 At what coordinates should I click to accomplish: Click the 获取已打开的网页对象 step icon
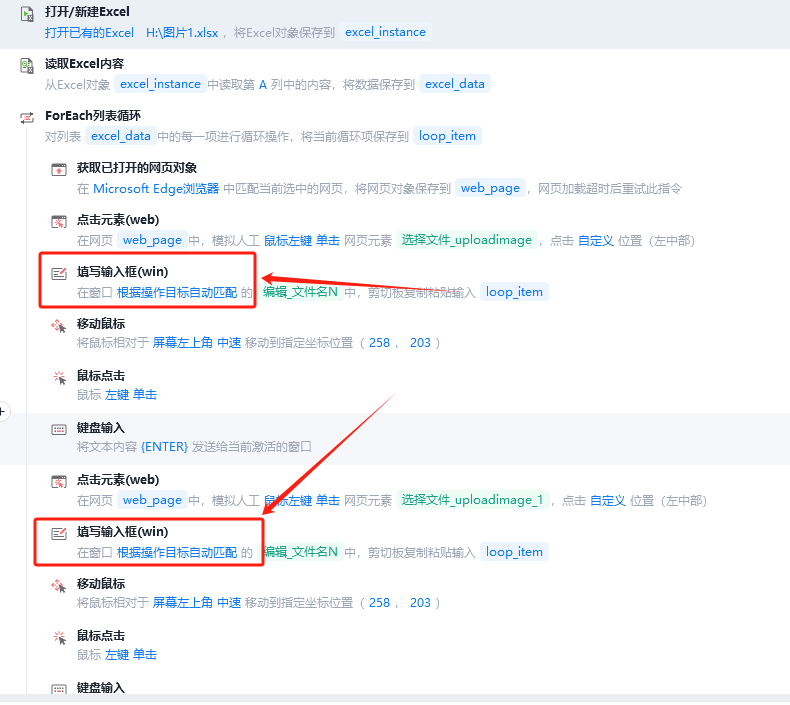point(59,170)
